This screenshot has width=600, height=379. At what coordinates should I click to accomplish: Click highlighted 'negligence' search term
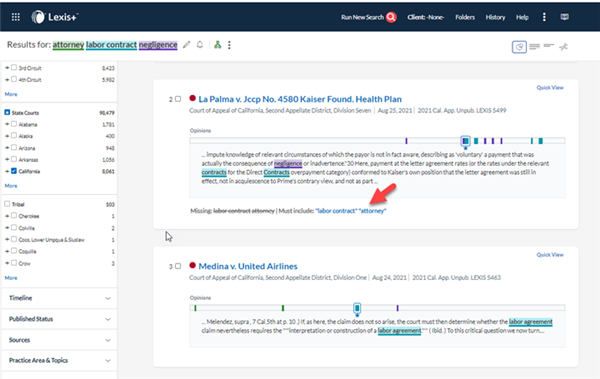tap(158, 45)
